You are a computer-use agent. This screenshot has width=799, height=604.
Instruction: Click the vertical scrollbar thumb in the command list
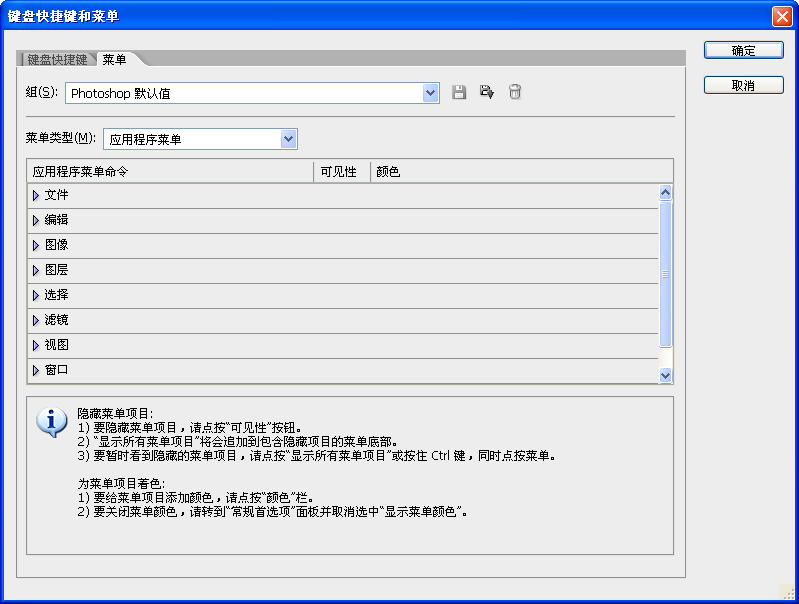pos(666,273)
